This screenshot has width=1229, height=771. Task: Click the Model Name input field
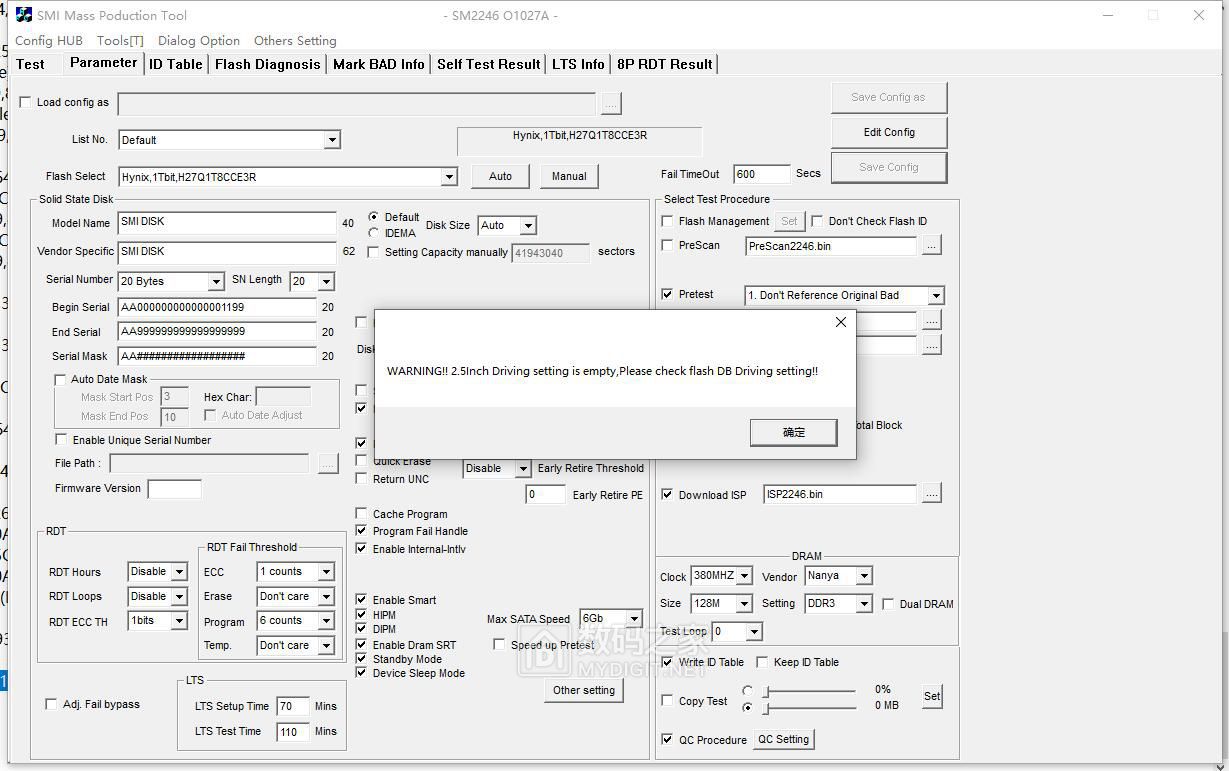tap(227, 223)
